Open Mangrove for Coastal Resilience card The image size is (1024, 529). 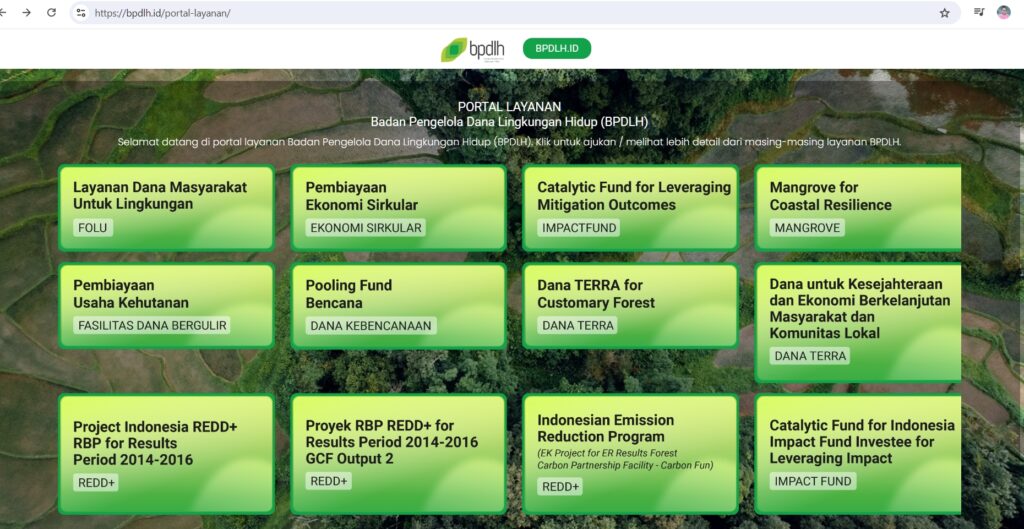(x=858, y=207)
